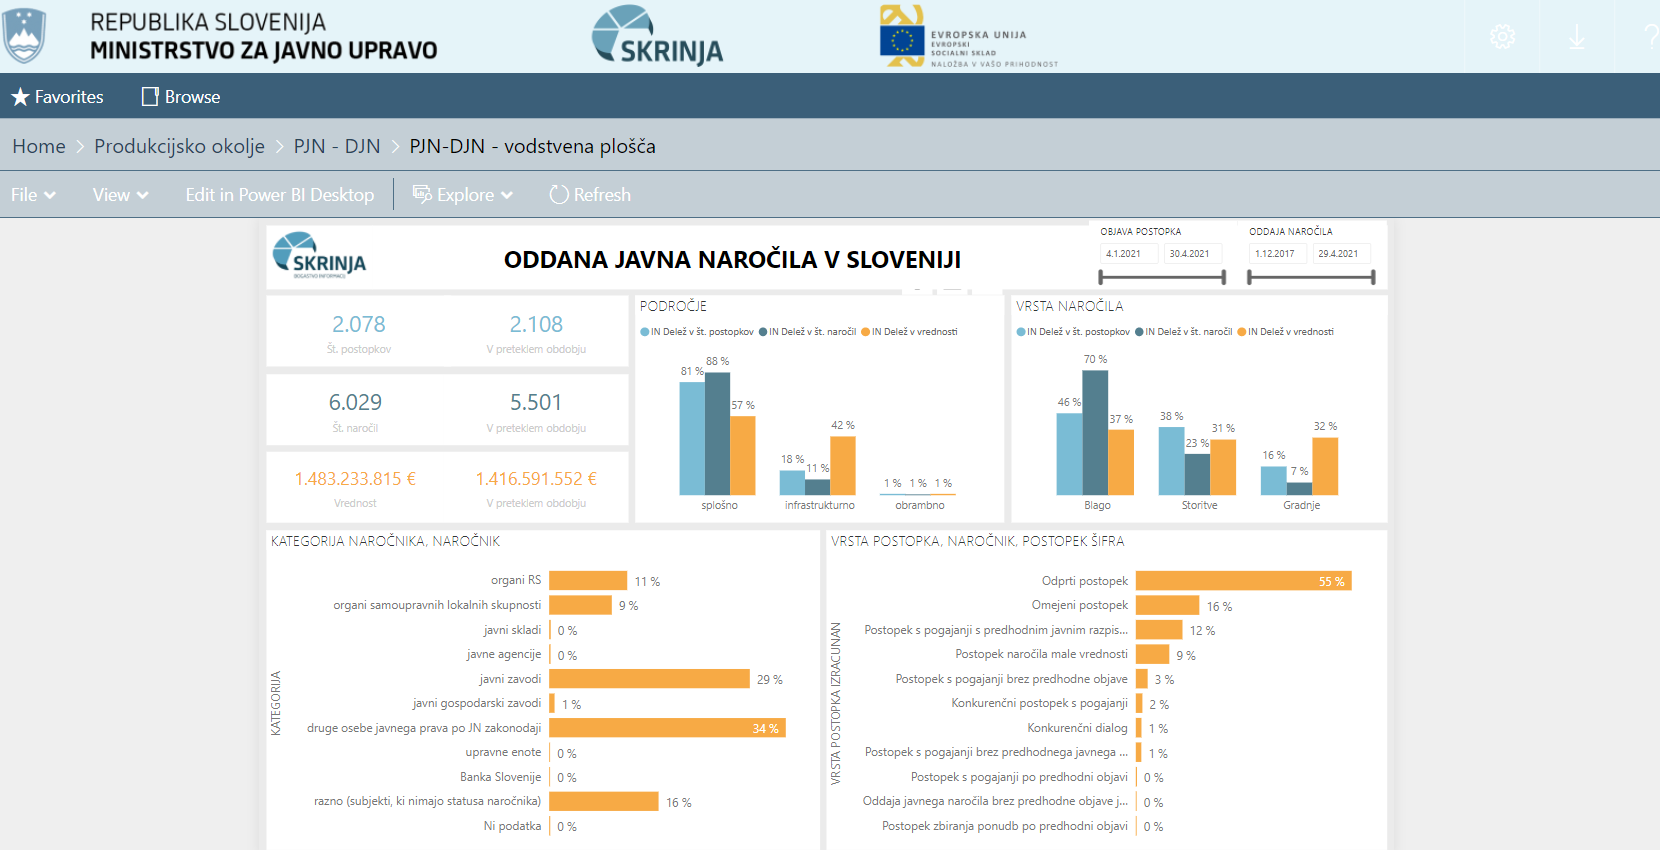Expand the File dropdown menu
The image size is (1660, 850).
(33, 195)
